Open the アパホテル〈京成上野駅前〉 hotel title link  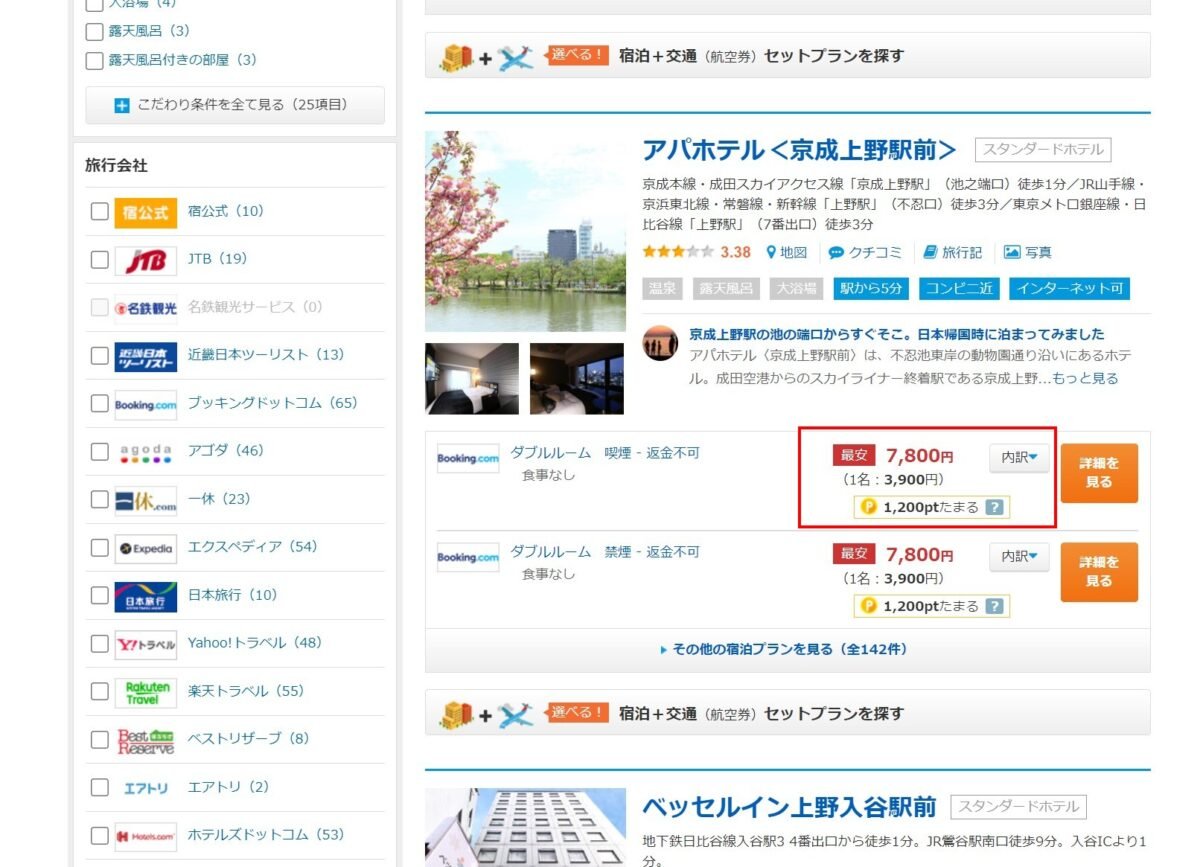pyautogui.click(x=799, y=151)
